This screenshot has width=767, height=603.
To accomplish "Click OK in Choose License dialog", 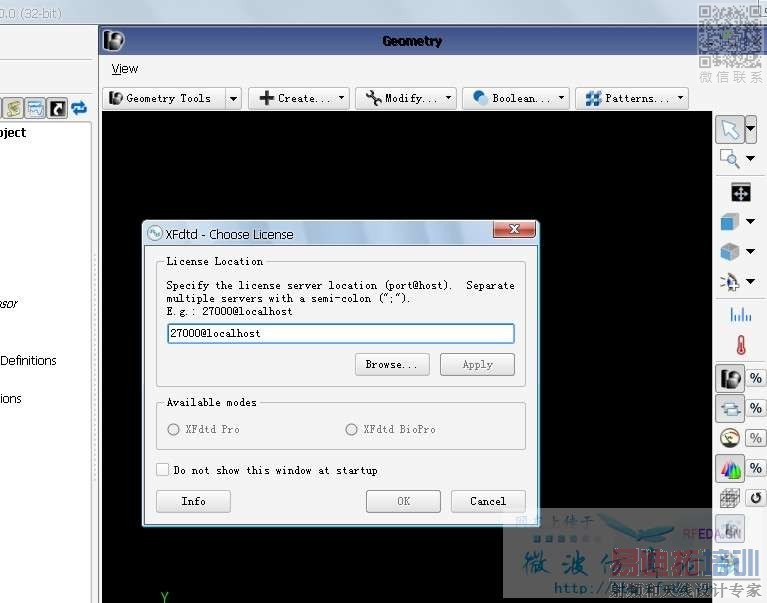I will (404, 501).
